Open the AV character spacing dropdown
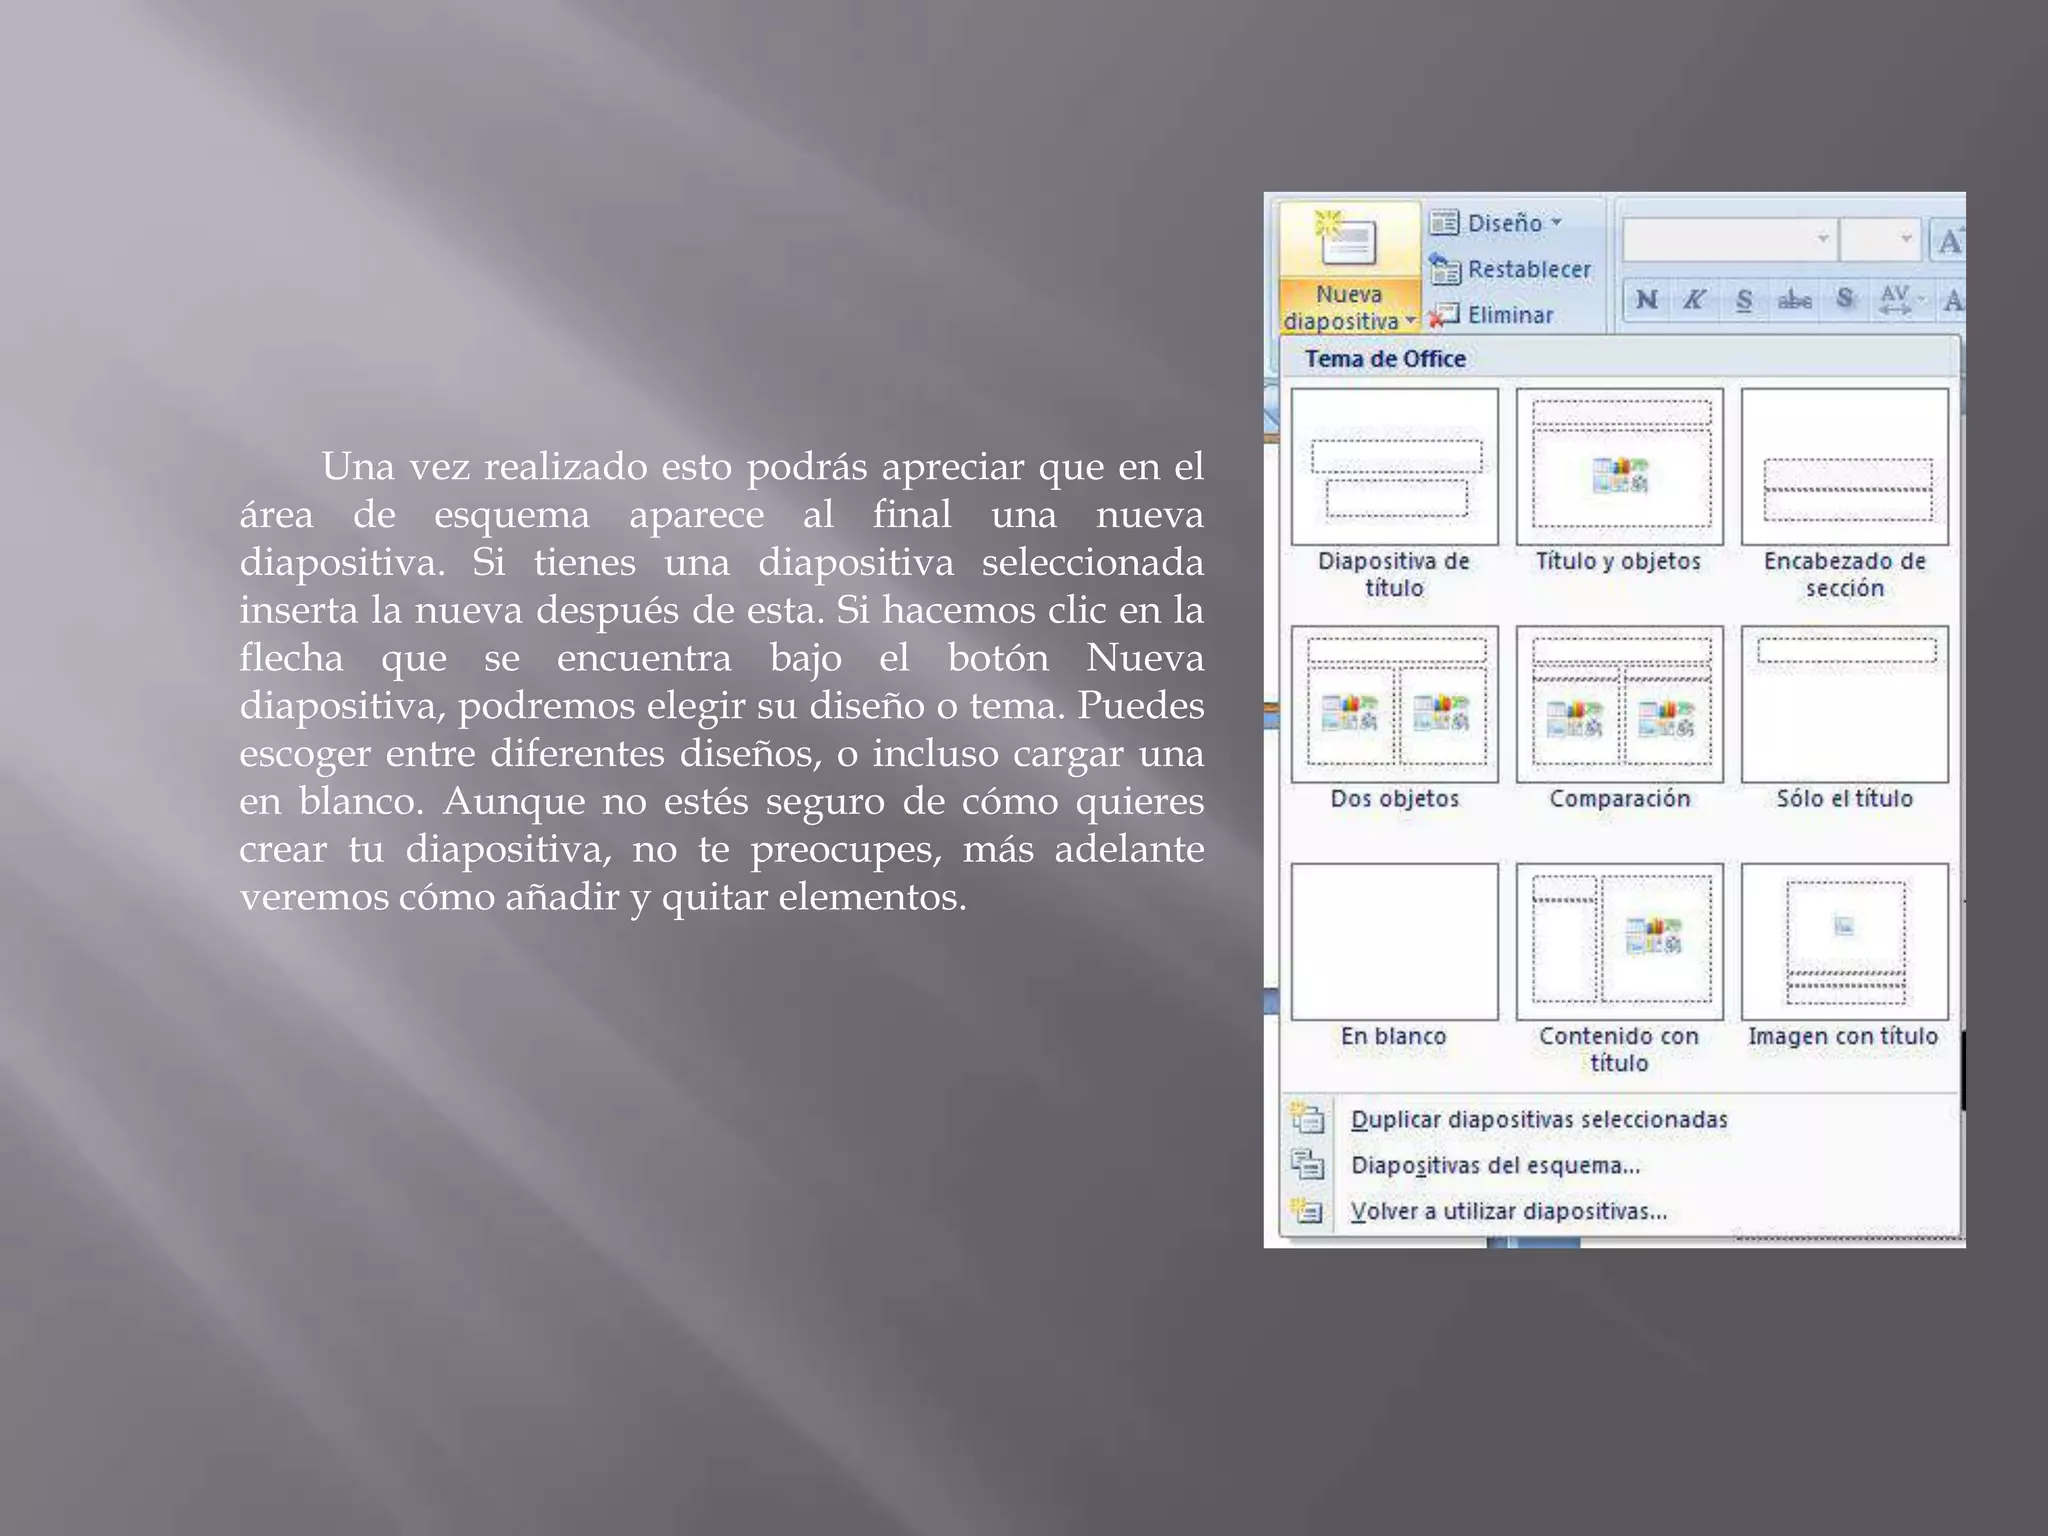This screenshot has width=2048, height=1536. 1900,299
